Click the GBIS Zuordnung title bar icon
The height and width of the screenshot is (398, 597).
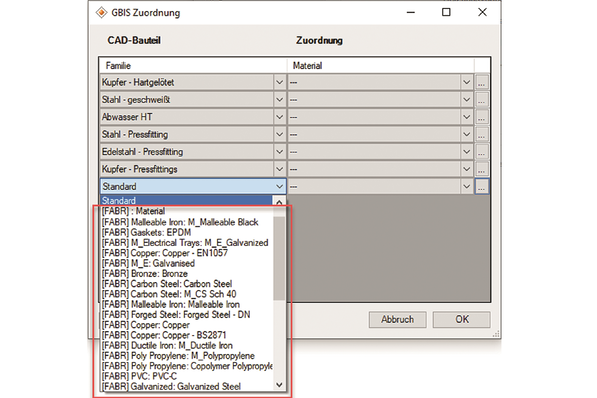[x=101, y=13]
